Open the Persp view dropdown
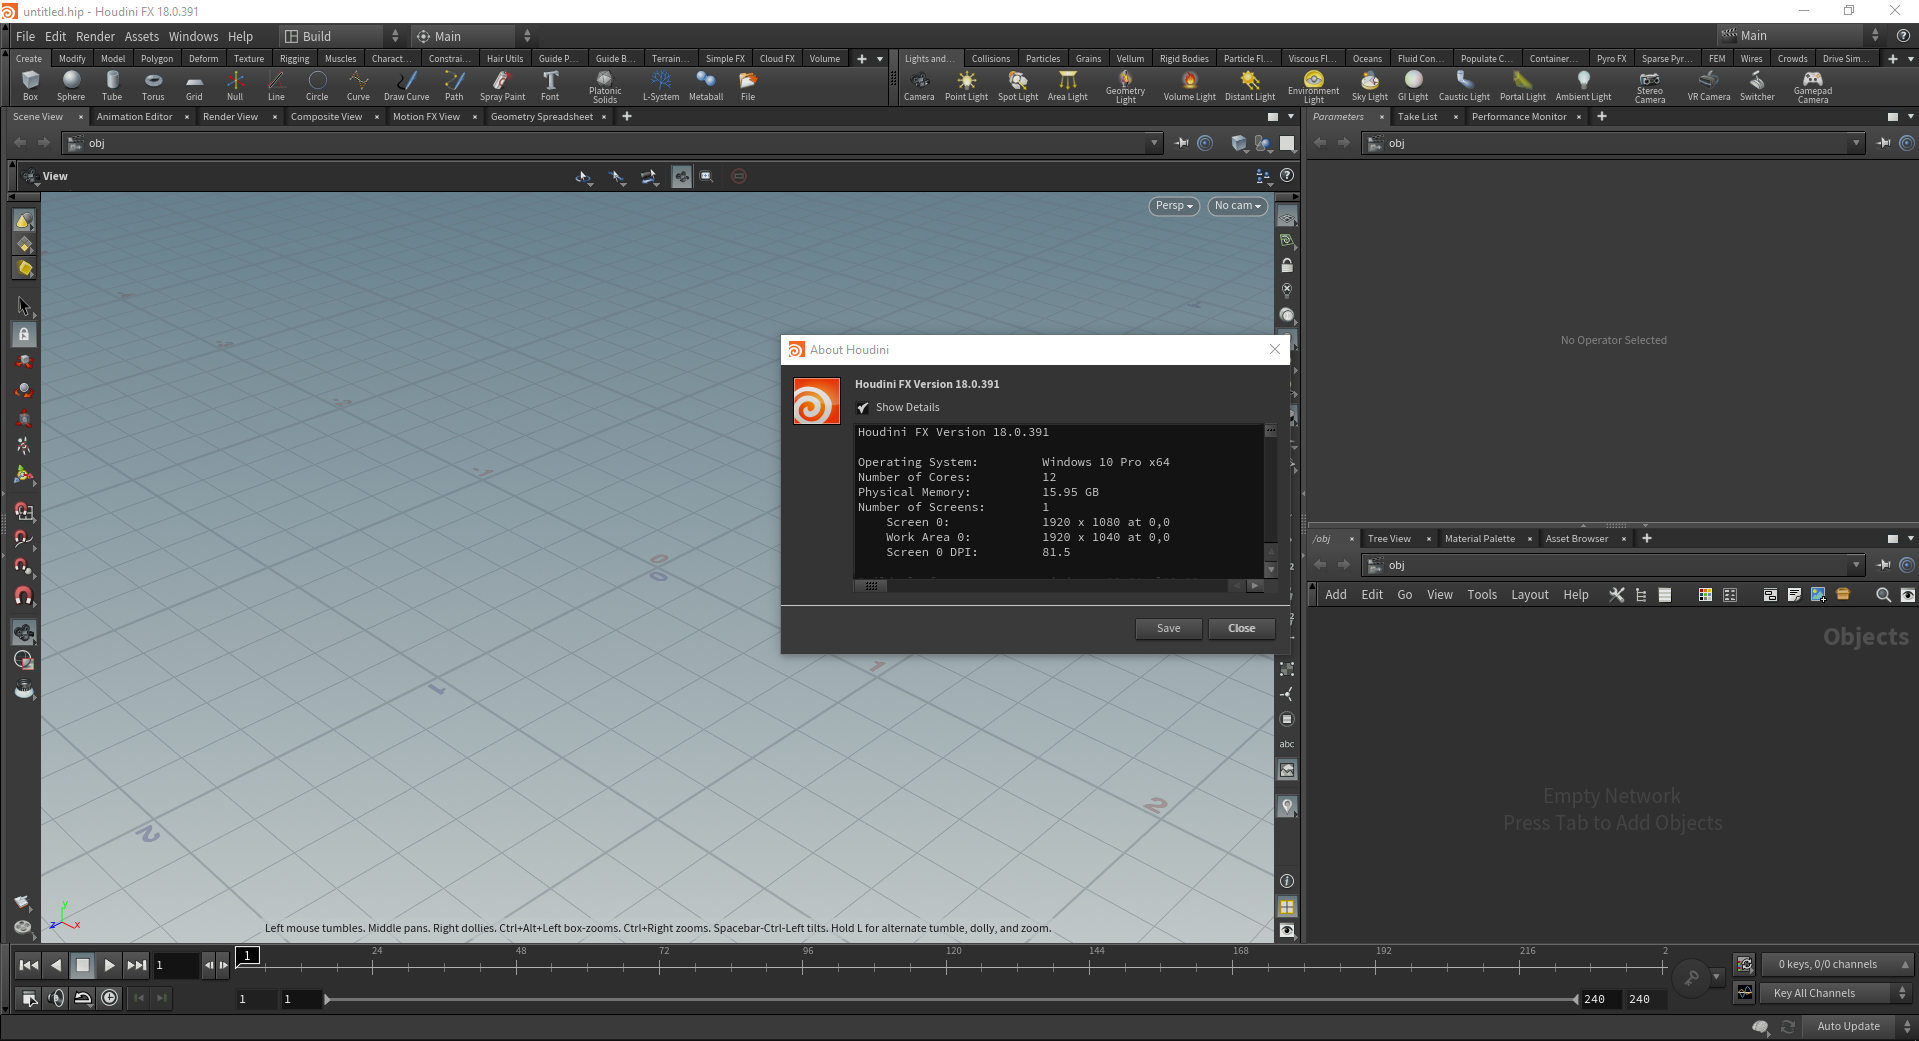The height and width of the screenshot is (1041, 1919). click(x=1174, y=206)
